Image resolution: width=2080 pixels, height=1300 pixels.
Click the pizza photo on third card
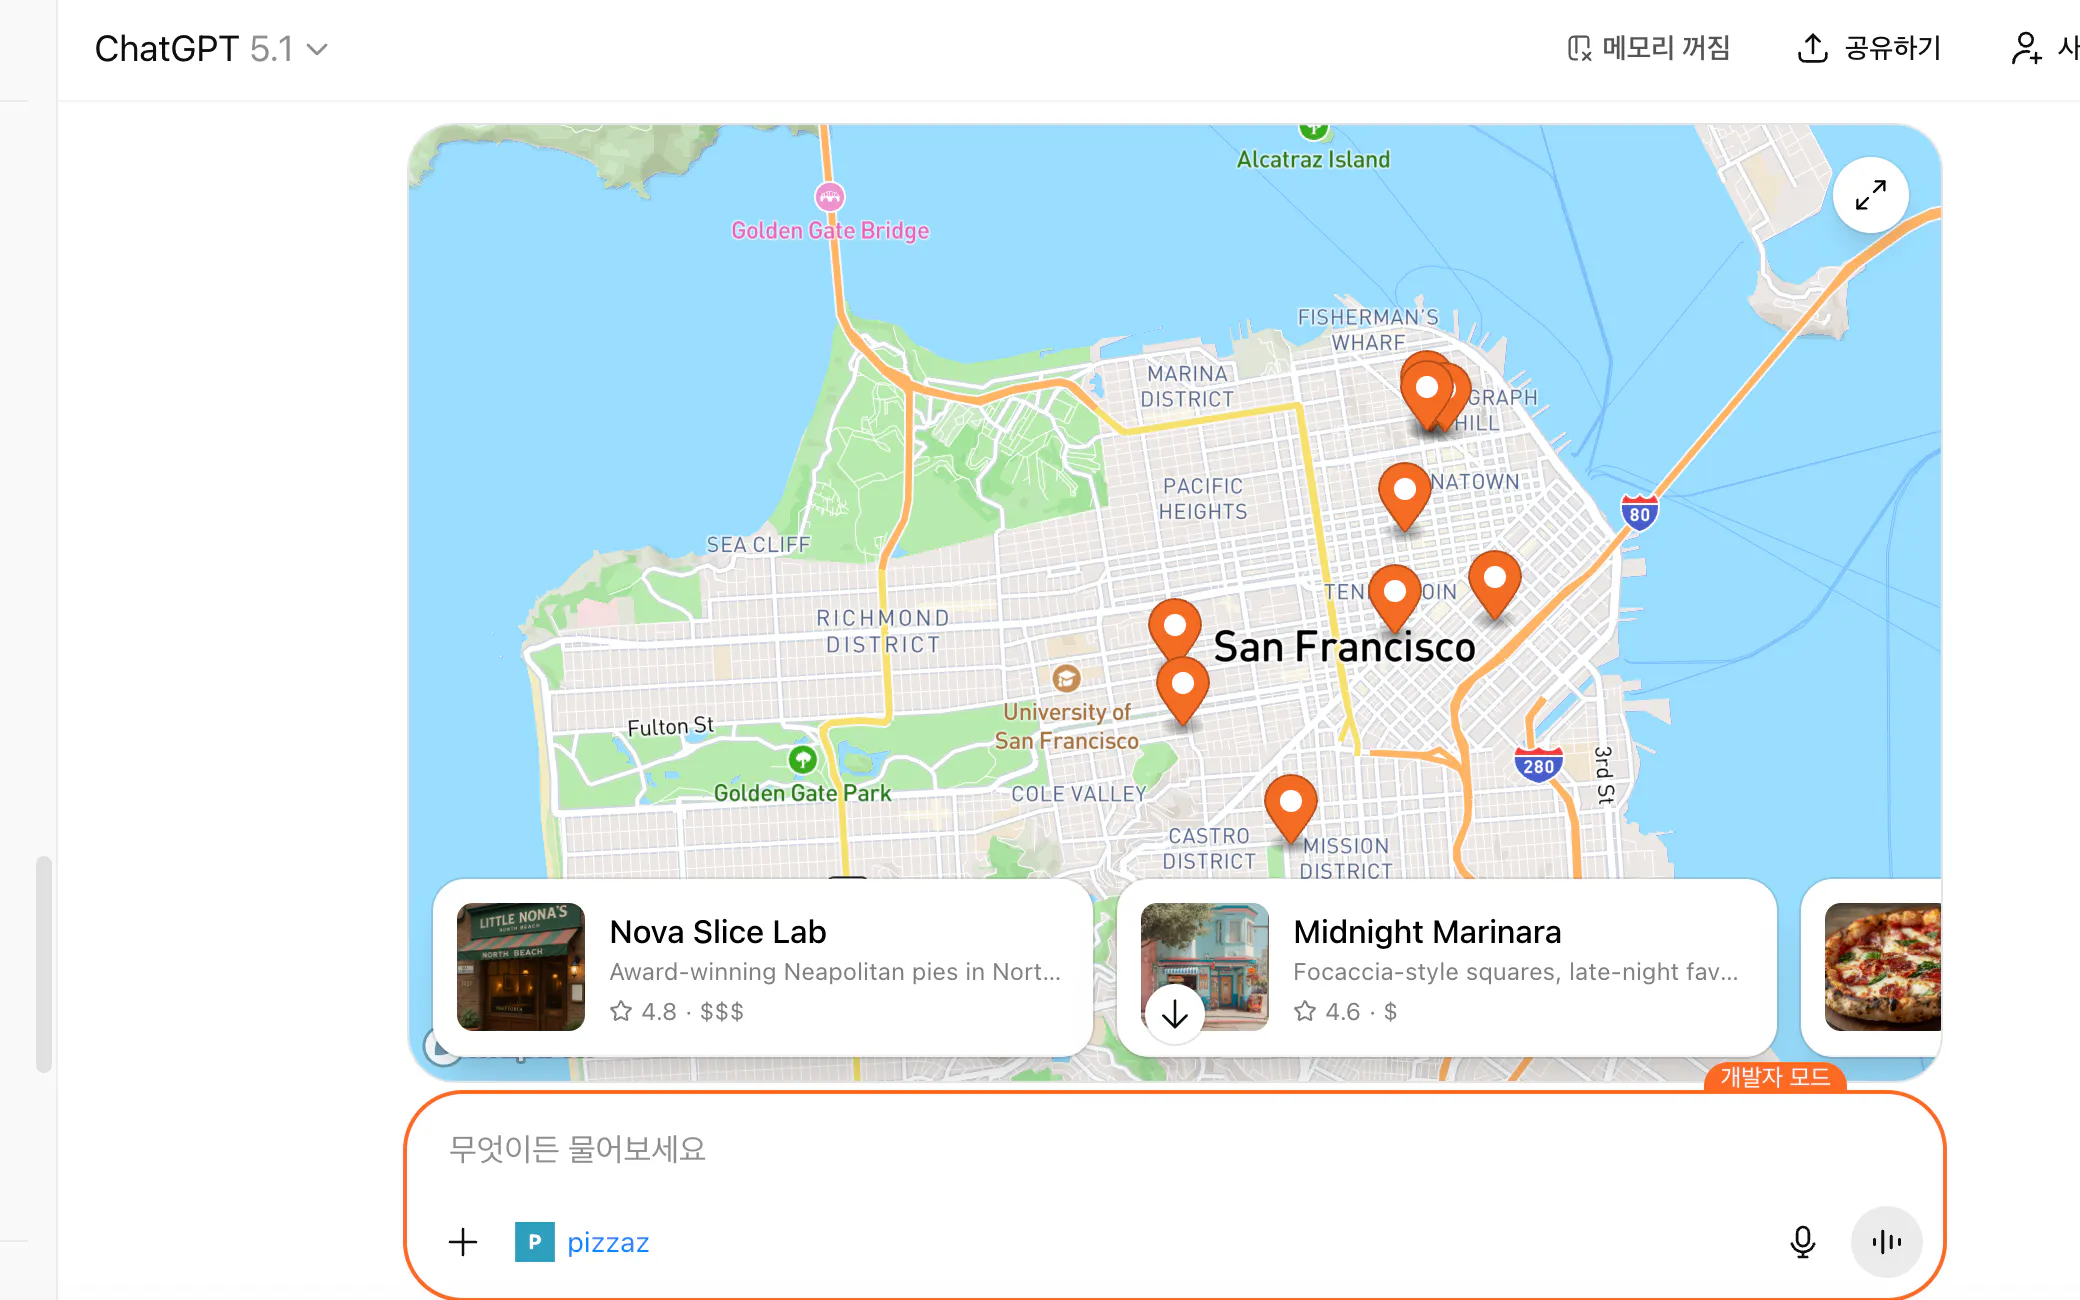1882,967
